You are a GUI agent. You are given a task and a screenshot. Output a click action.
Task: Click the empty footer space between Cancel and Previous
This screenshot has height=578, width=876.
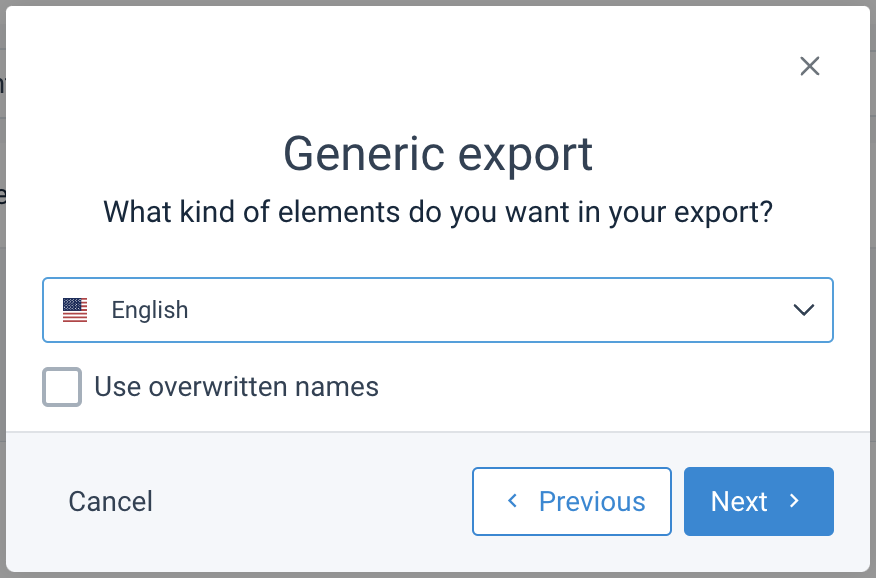pos(310,501)
